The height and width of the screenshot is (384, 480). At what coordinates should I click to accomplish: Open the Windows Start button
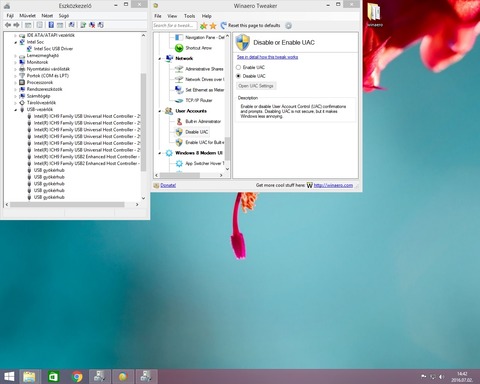coord(9,377)
